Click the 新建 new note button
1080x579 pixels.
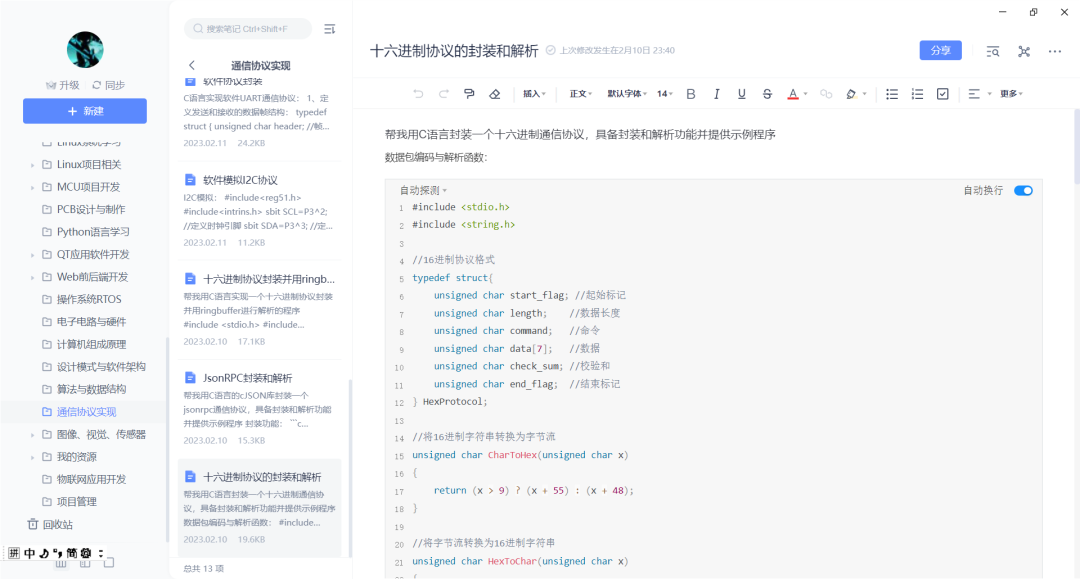(85, 111)
